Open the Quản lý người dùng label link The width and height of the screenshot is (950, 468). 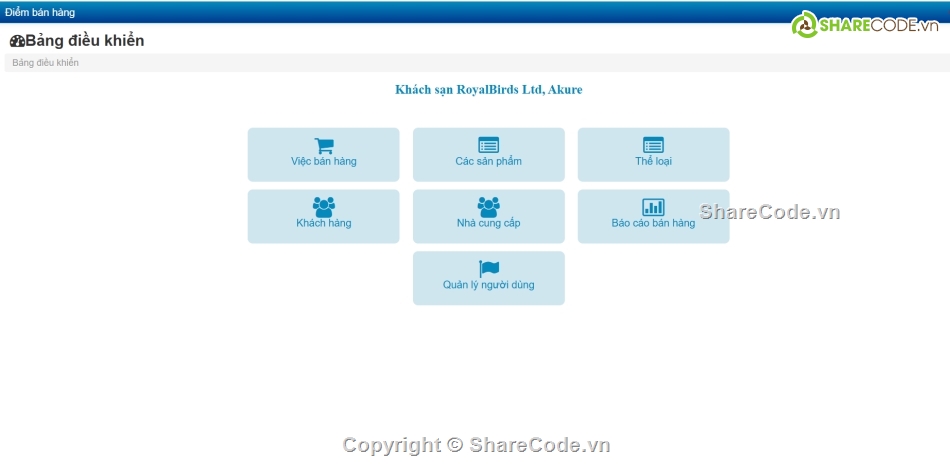(x=488, y=285)
